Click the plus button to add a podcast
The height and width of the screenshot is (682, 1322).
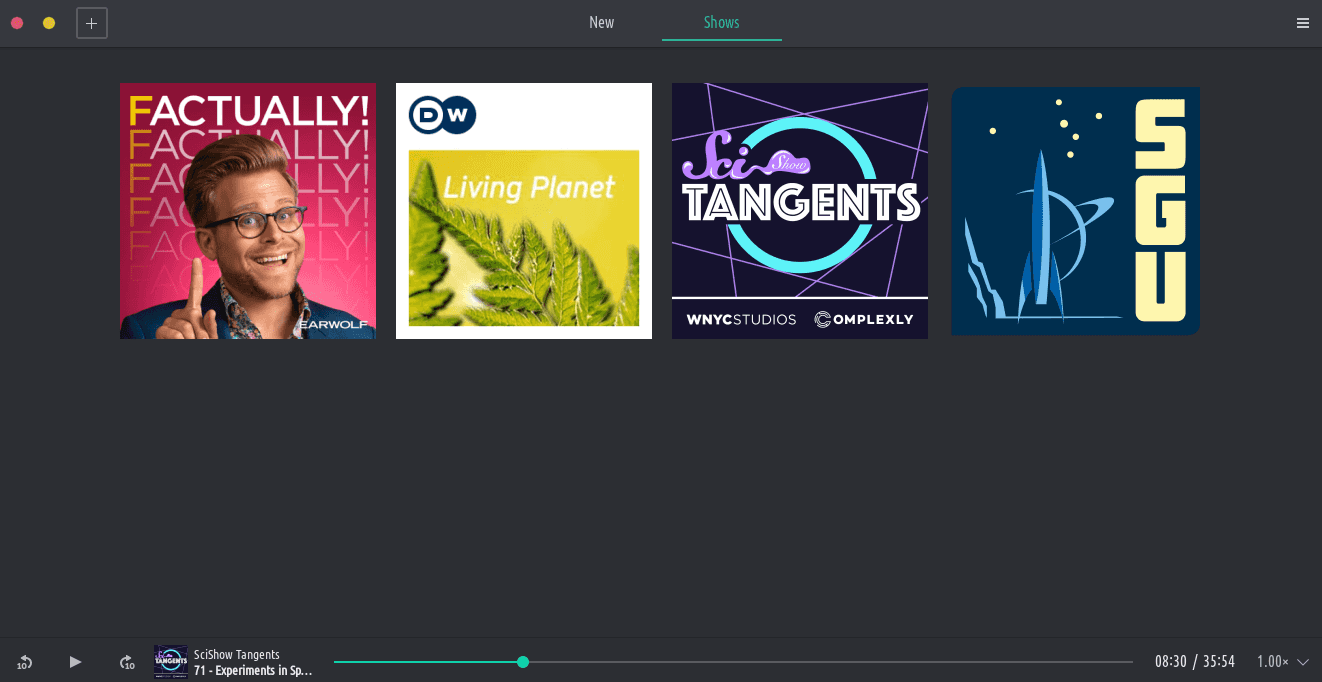(x=92, y=23)
